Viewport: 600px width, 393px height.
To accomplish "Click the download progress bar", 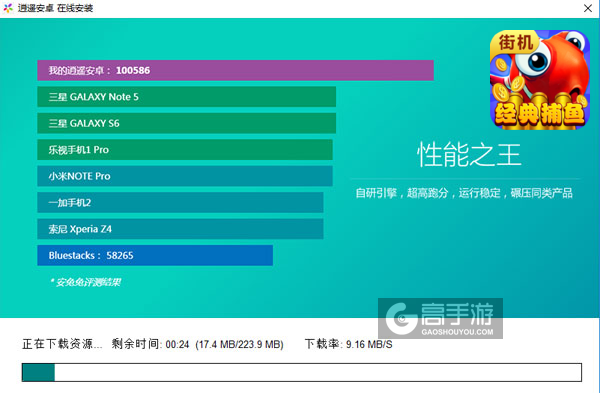I will click(x=302, y=372).
